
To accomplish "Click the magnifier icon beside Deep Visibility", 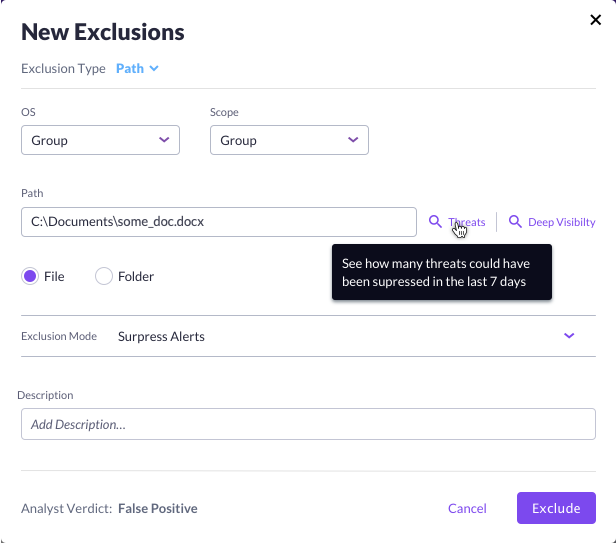I will point(515,222).
